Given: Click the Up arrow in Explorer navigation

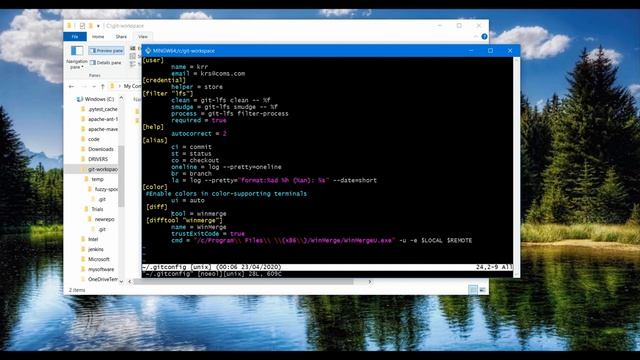Looking at the screenshot, I should 102,86.
